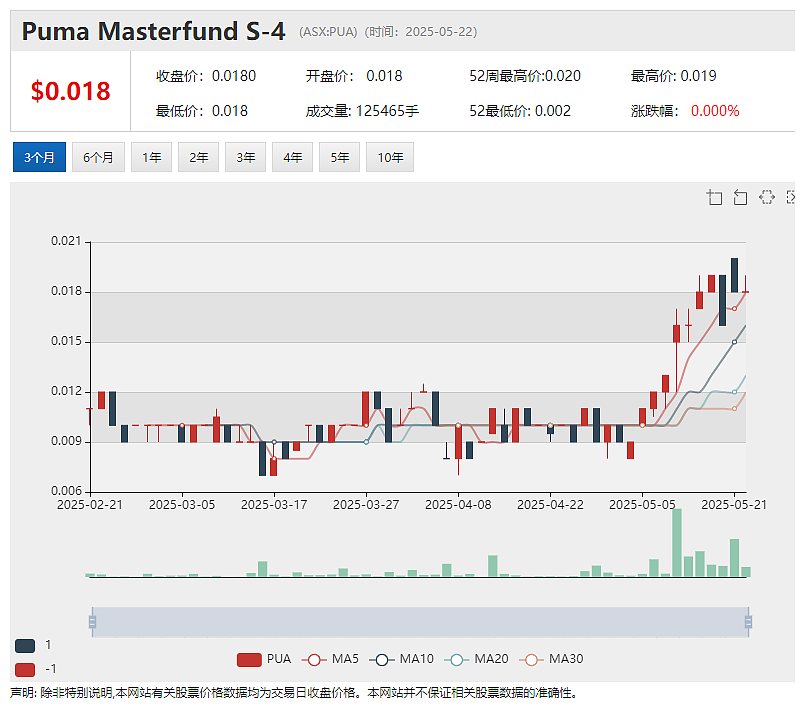Image resolution: width=806 pixels, height=711 pixels.
Task: Switch to the 4年 time range
Action: [292, 157]
